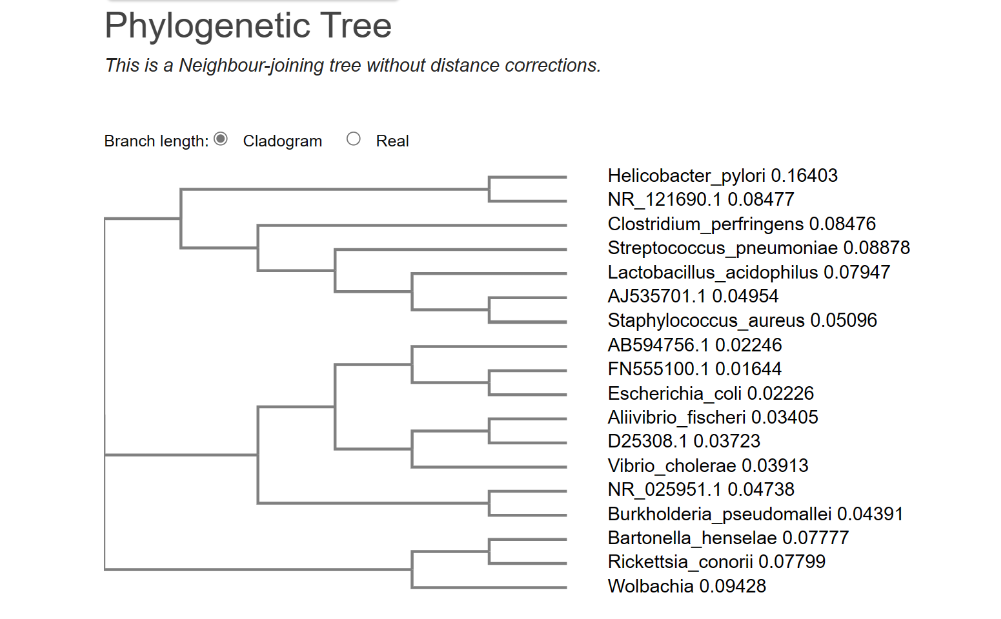Select the Wolbachia taxon label
Viewport: 1001px width, 619px height.
(686, 586)
